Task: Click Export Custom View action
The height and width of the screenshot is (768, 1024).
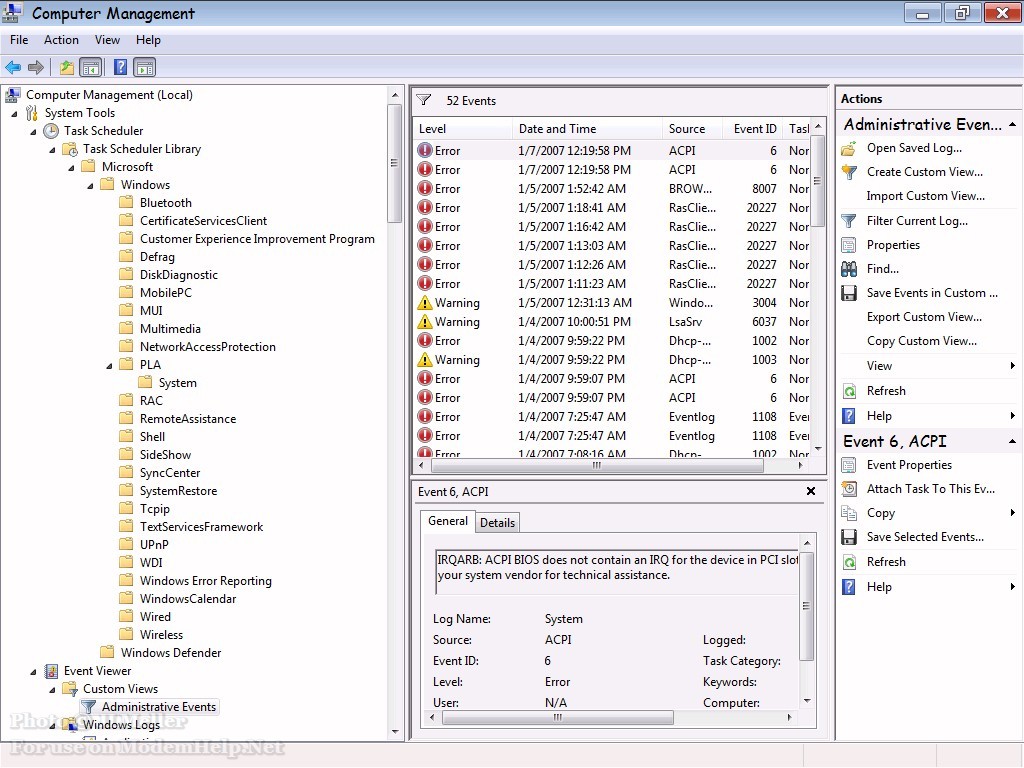Action: tap(923, 317)
